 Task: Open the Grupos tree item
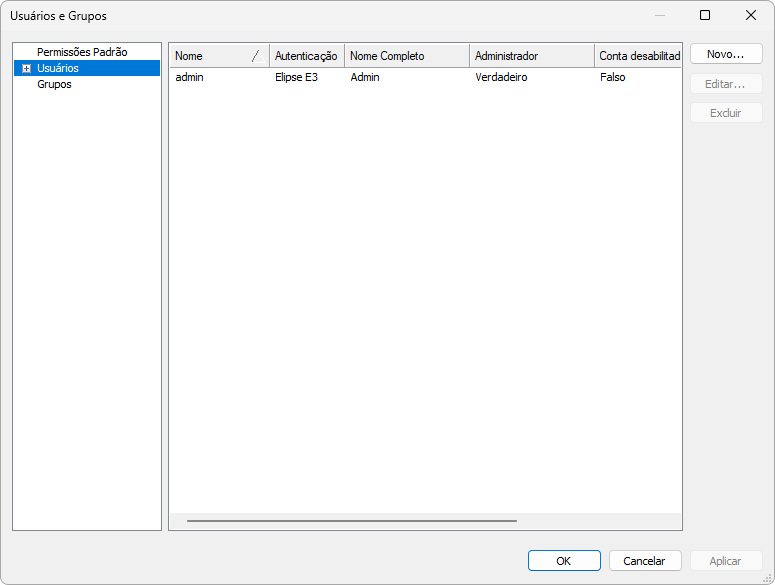pos(54,84)
